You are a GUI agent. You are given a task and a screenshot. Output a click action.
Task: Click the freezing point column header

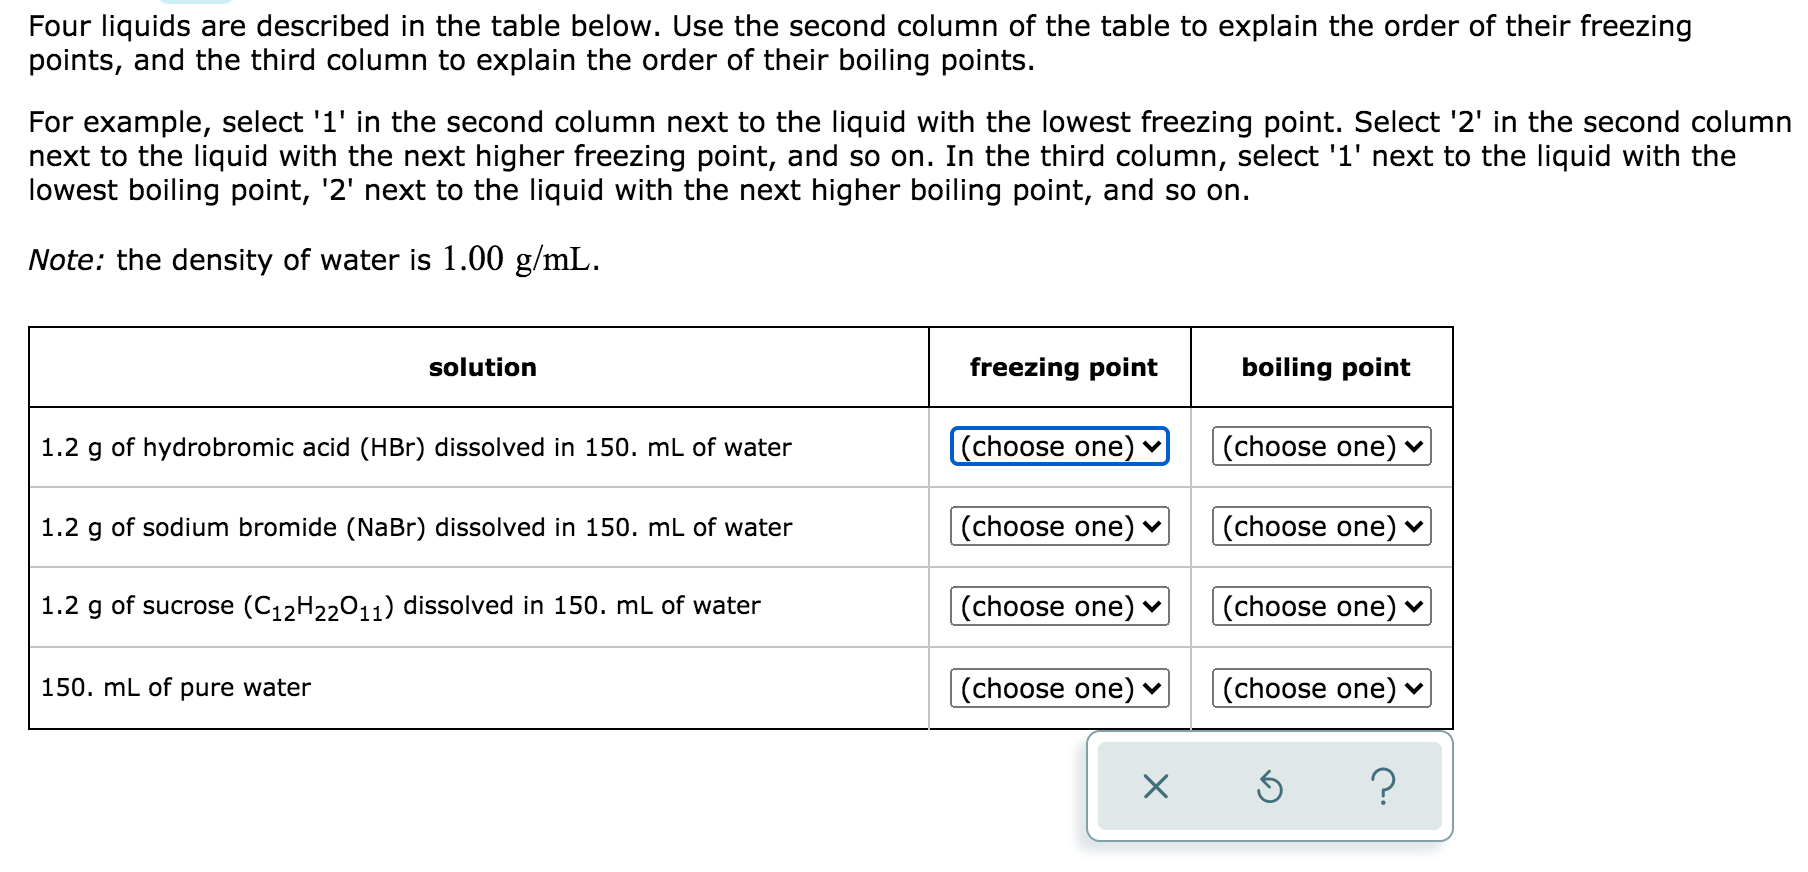click(1064, 367)
